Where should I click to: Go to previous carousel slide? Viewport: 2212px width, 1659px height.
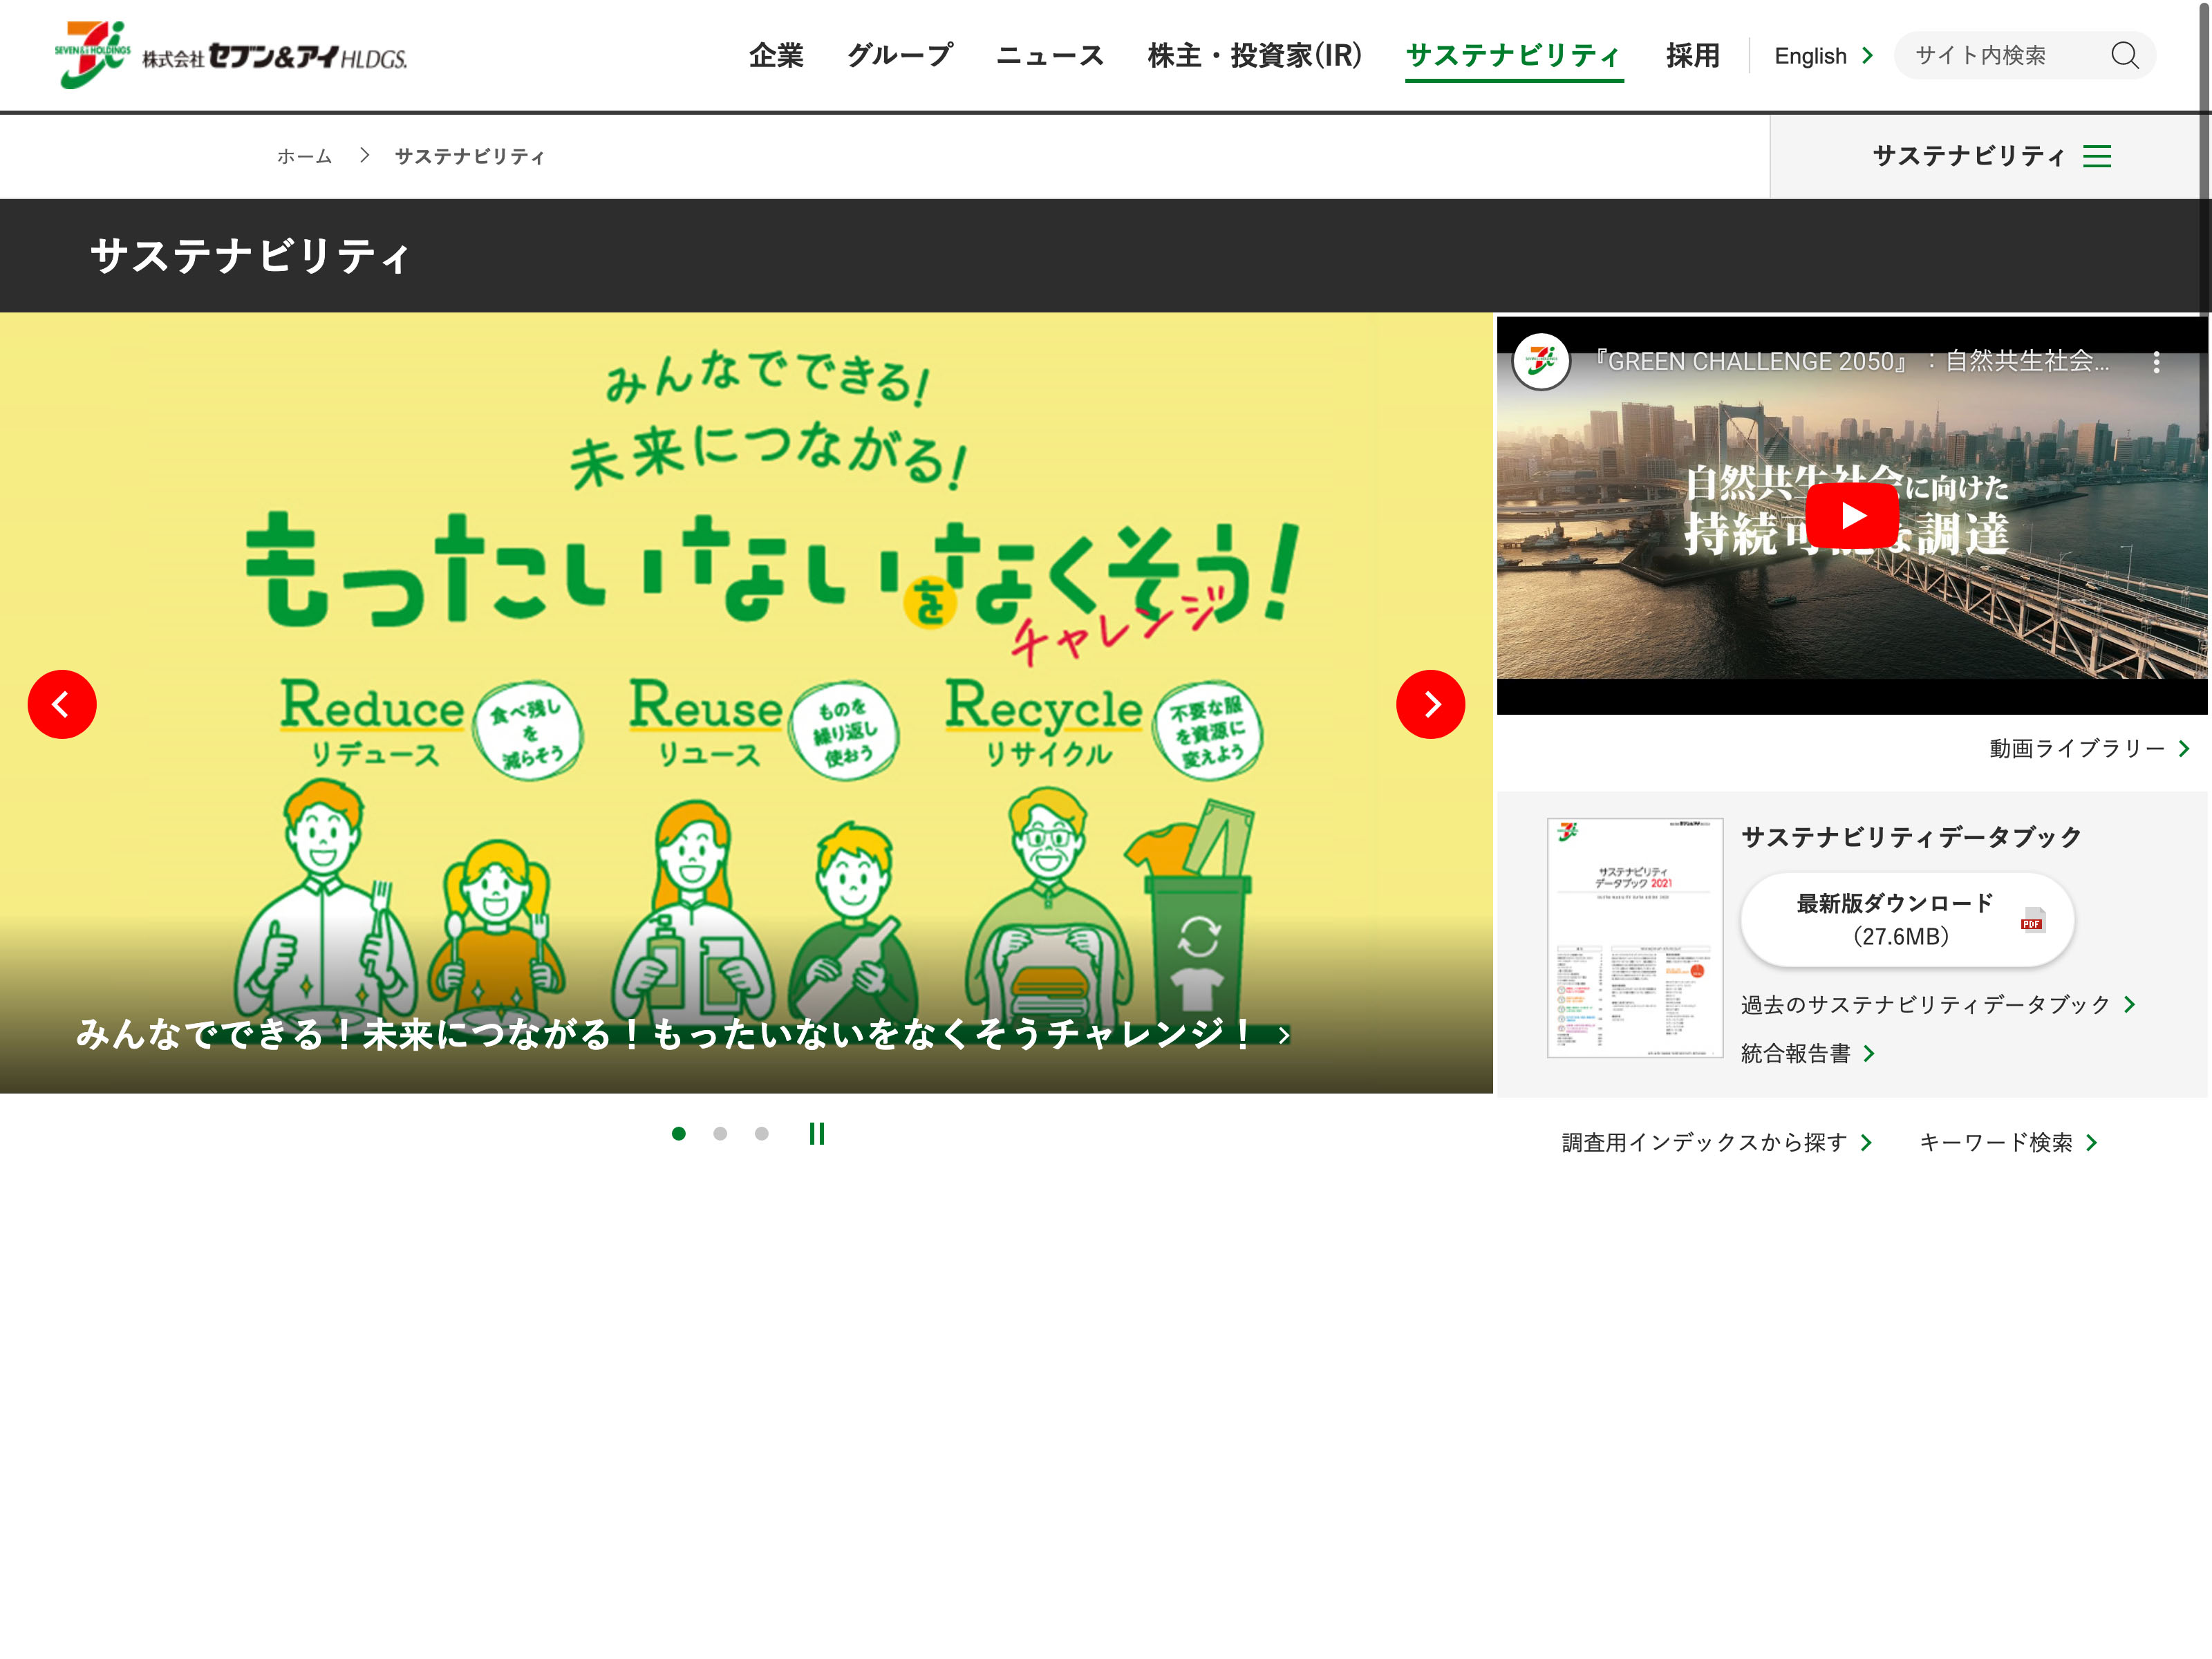(x=62, y=704)
